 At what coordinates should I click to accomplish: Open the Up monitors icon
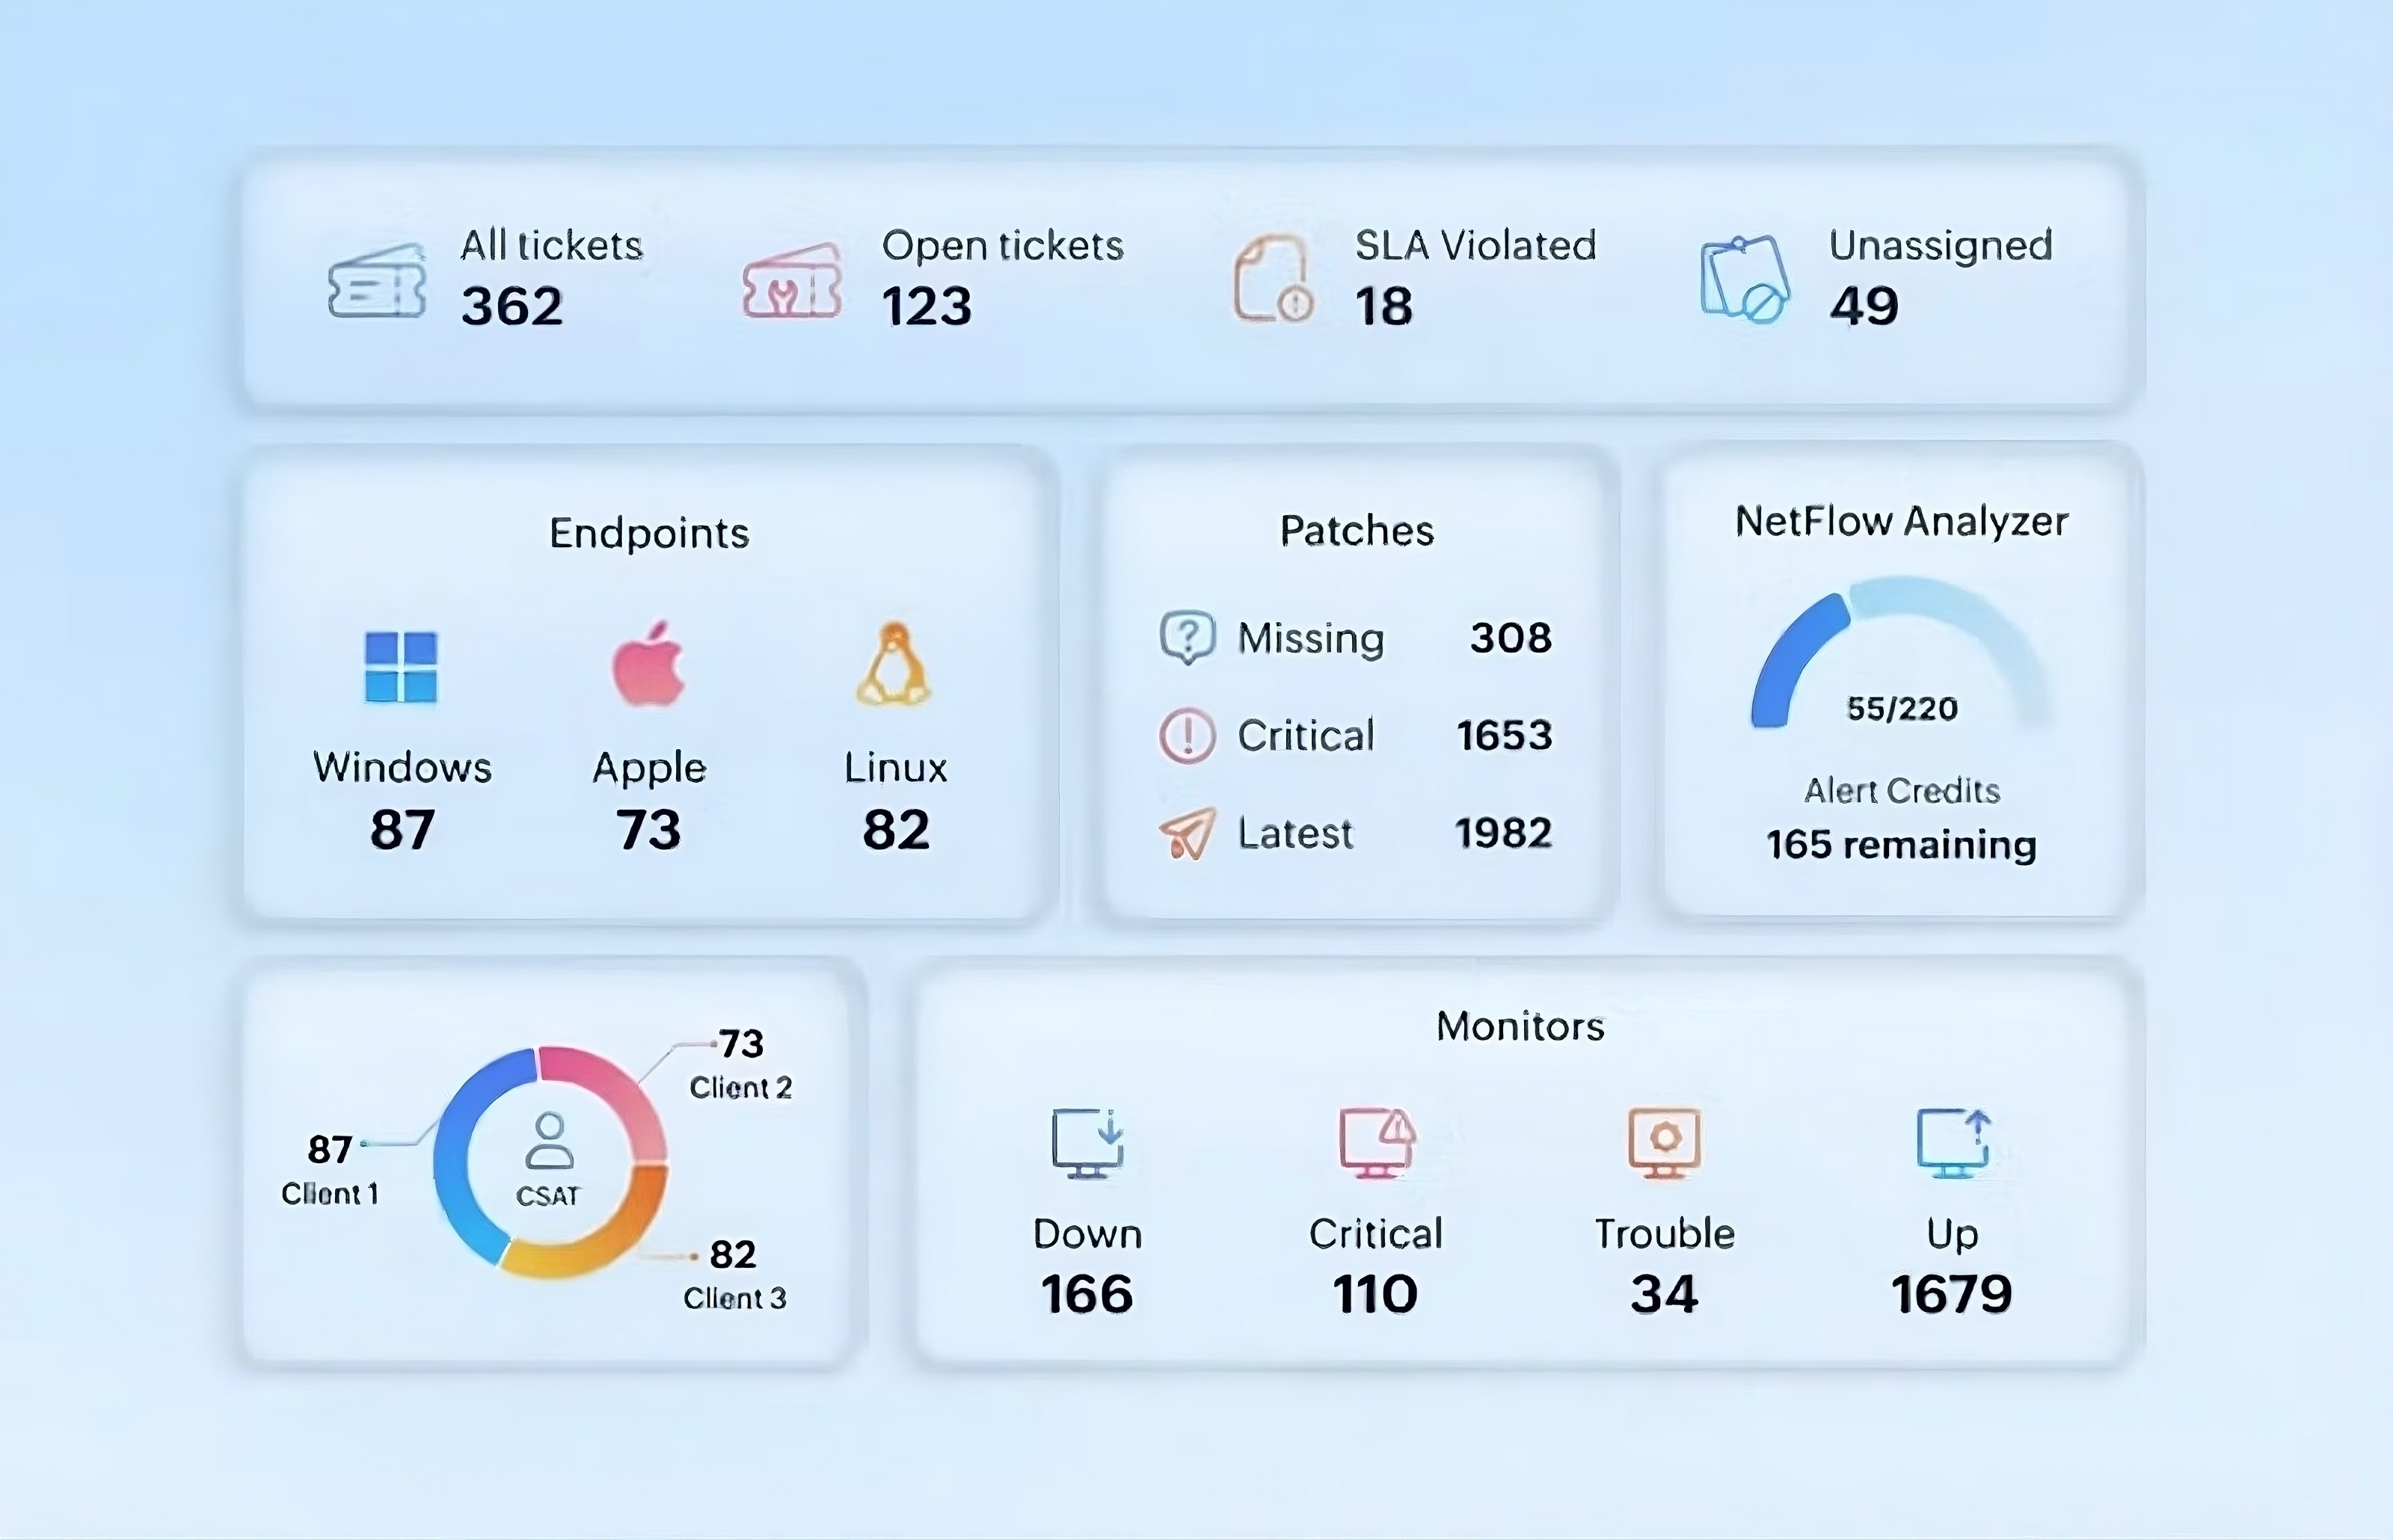pos(1952,1142)
